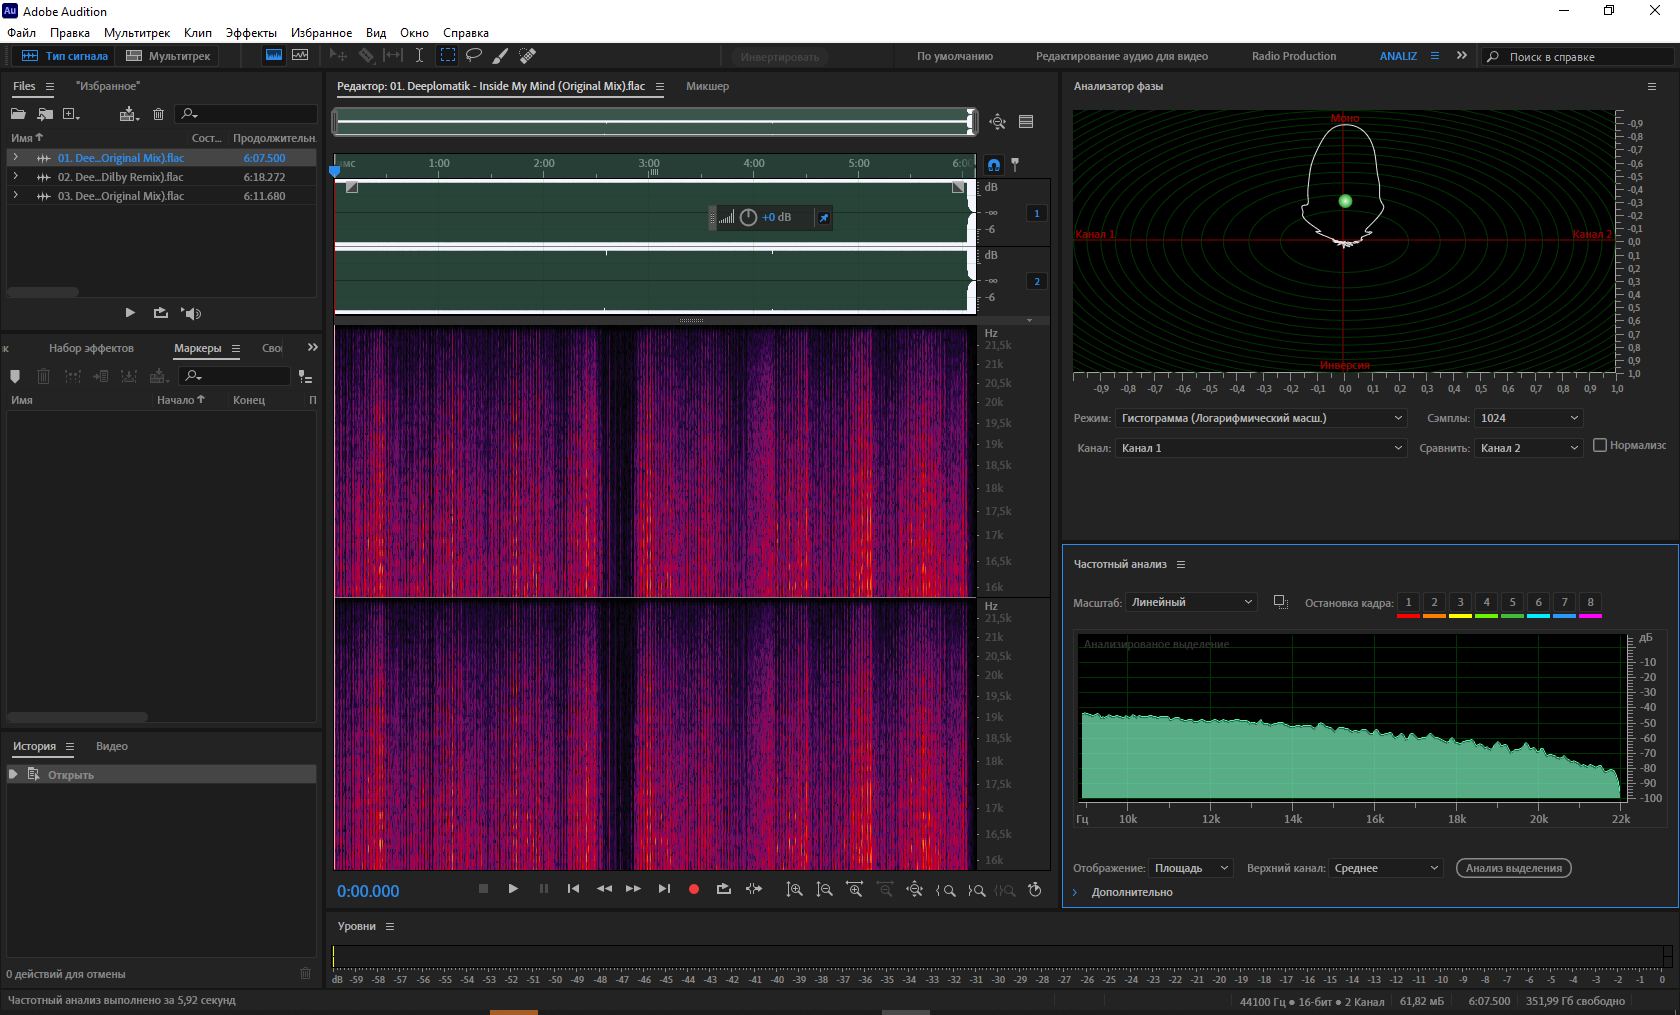1680x1015 pixels.
Task: Open the Масштаб Линейный dropdown
Action: click(1190, 602)
